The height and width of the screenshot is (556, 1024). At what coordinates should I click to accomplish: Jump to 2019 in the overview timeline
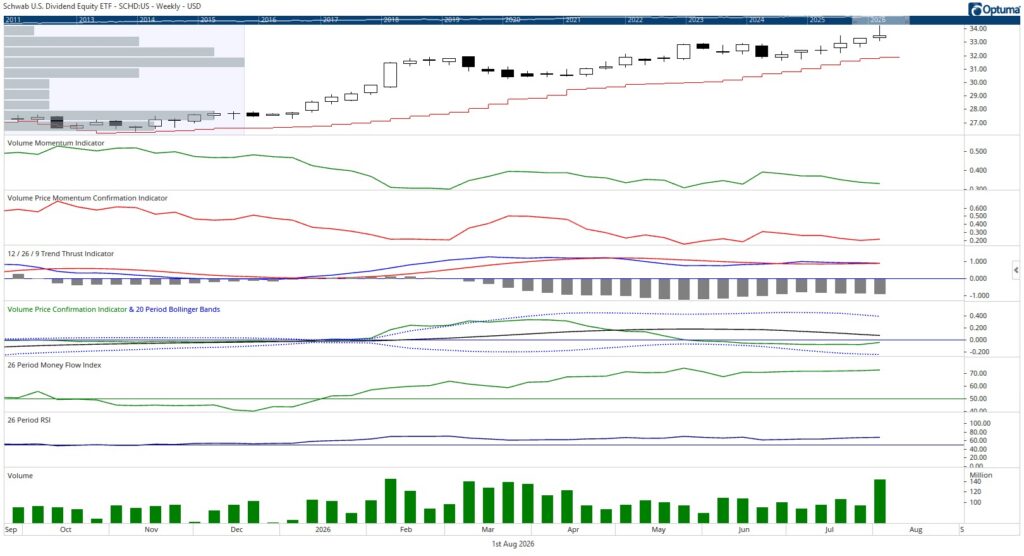pos(452,20)
